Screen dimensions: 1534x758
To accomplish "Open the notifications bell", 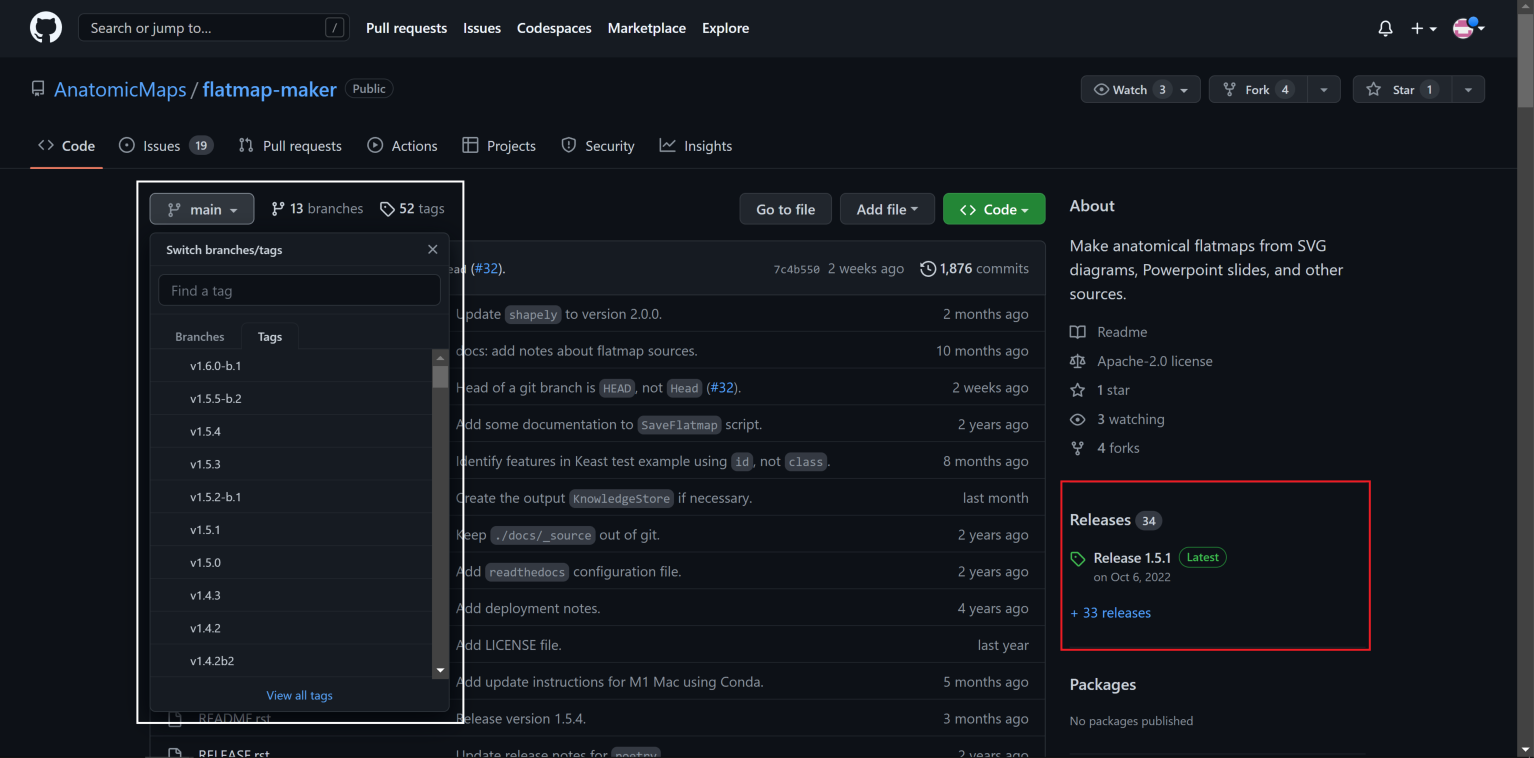I will click(x=1385, y=28).
